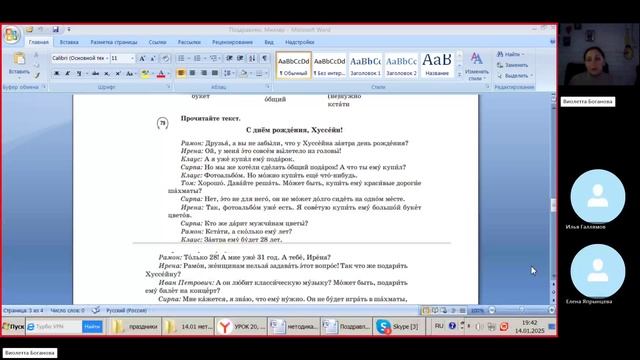Open Skype [3] from the taskbar
Image resolution: width=640 pixels, height=360 pixels.
pos(398,327)
